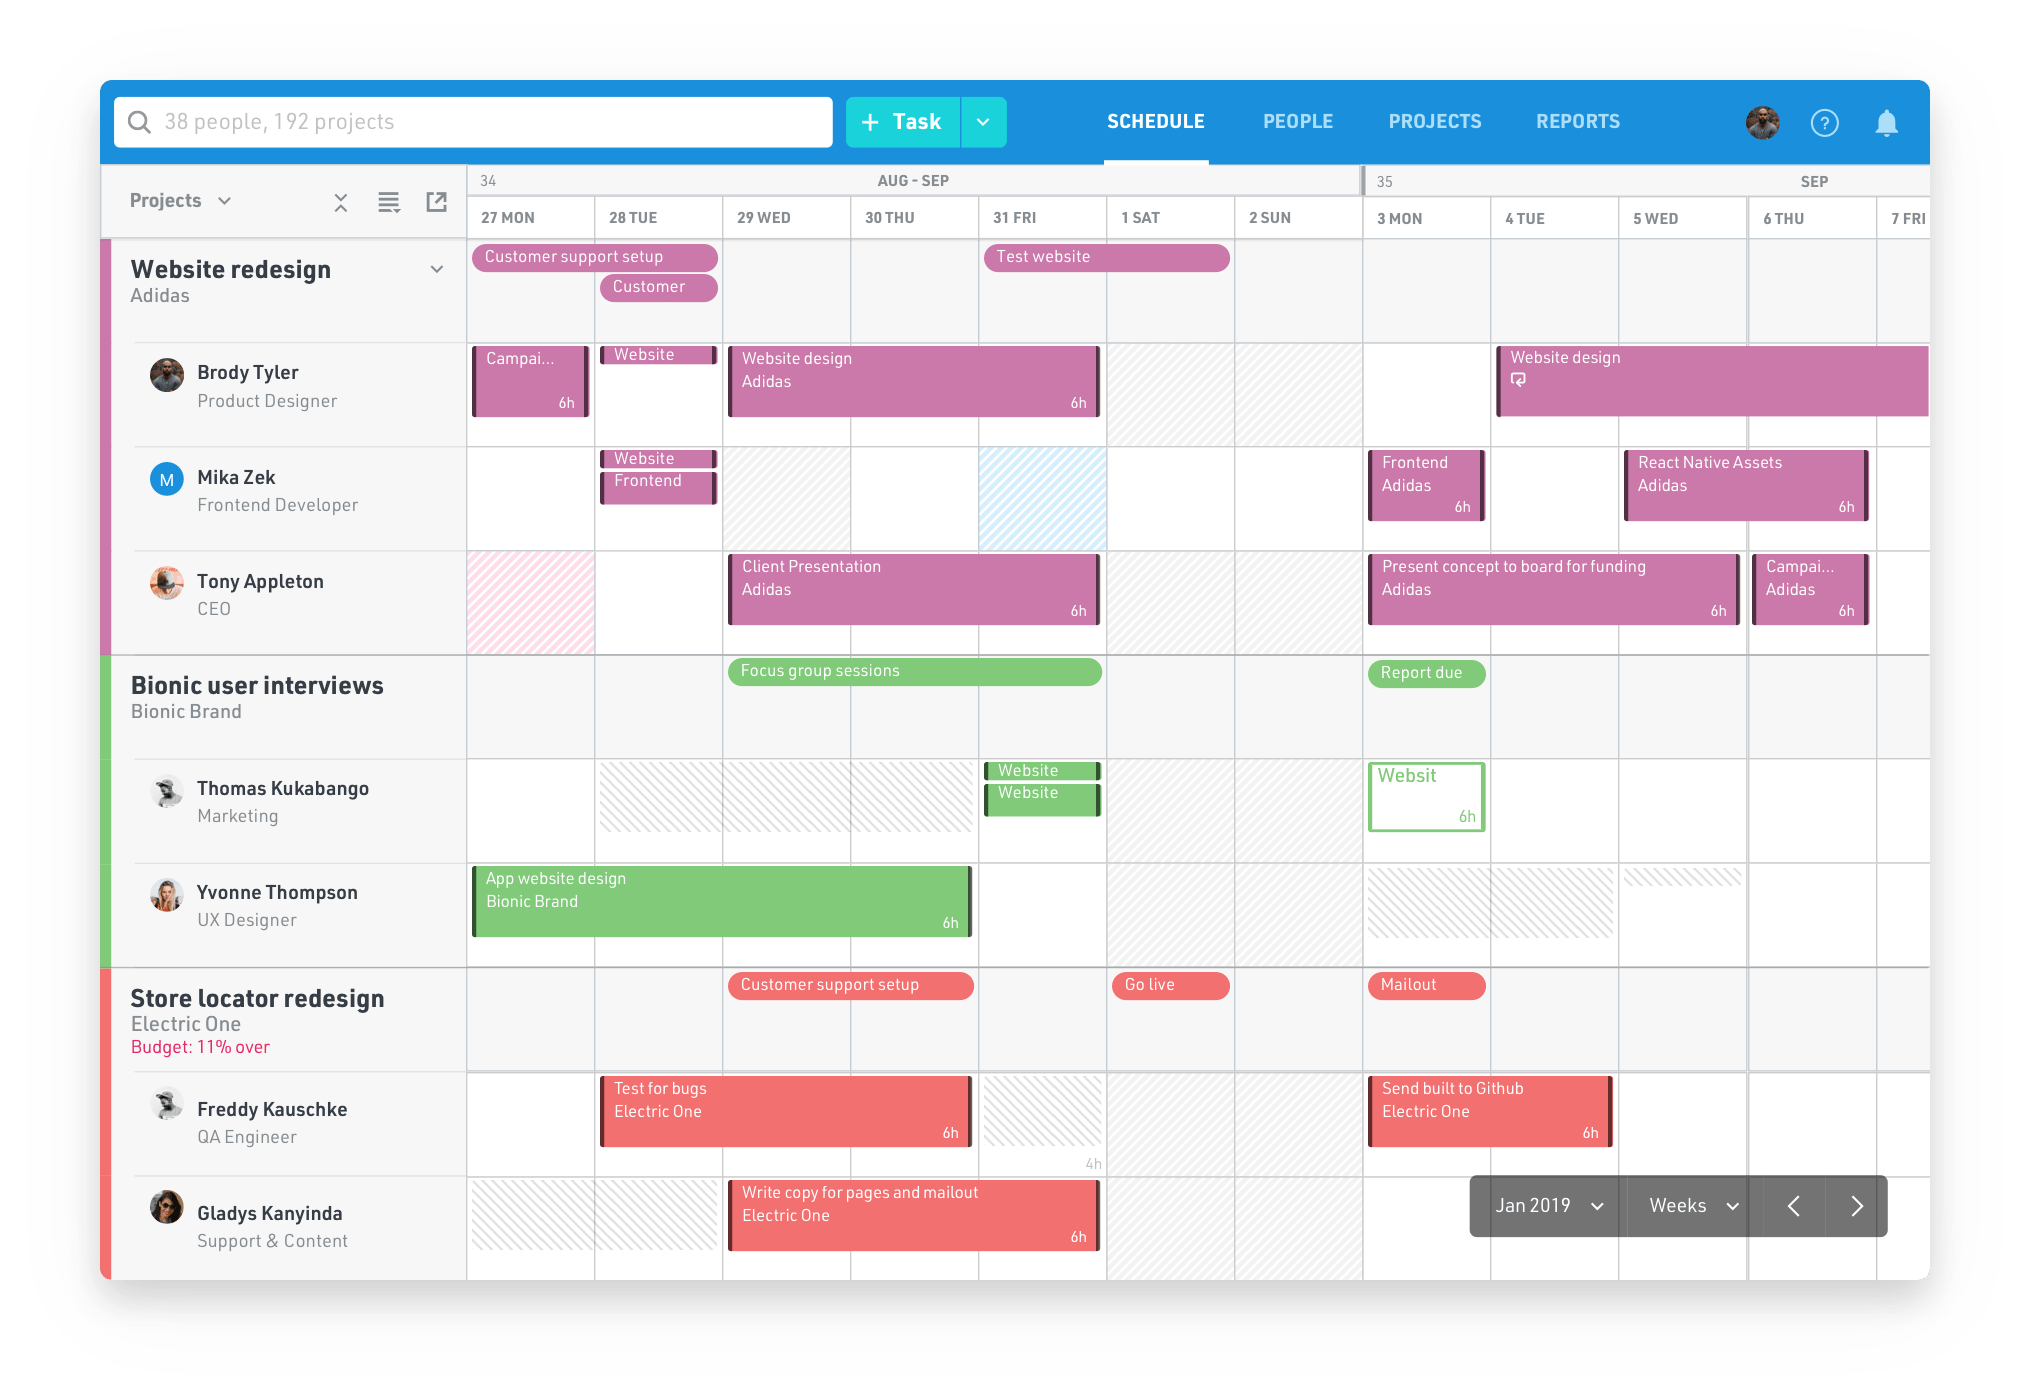Click the help question mark icon

tap(1823, 123)
